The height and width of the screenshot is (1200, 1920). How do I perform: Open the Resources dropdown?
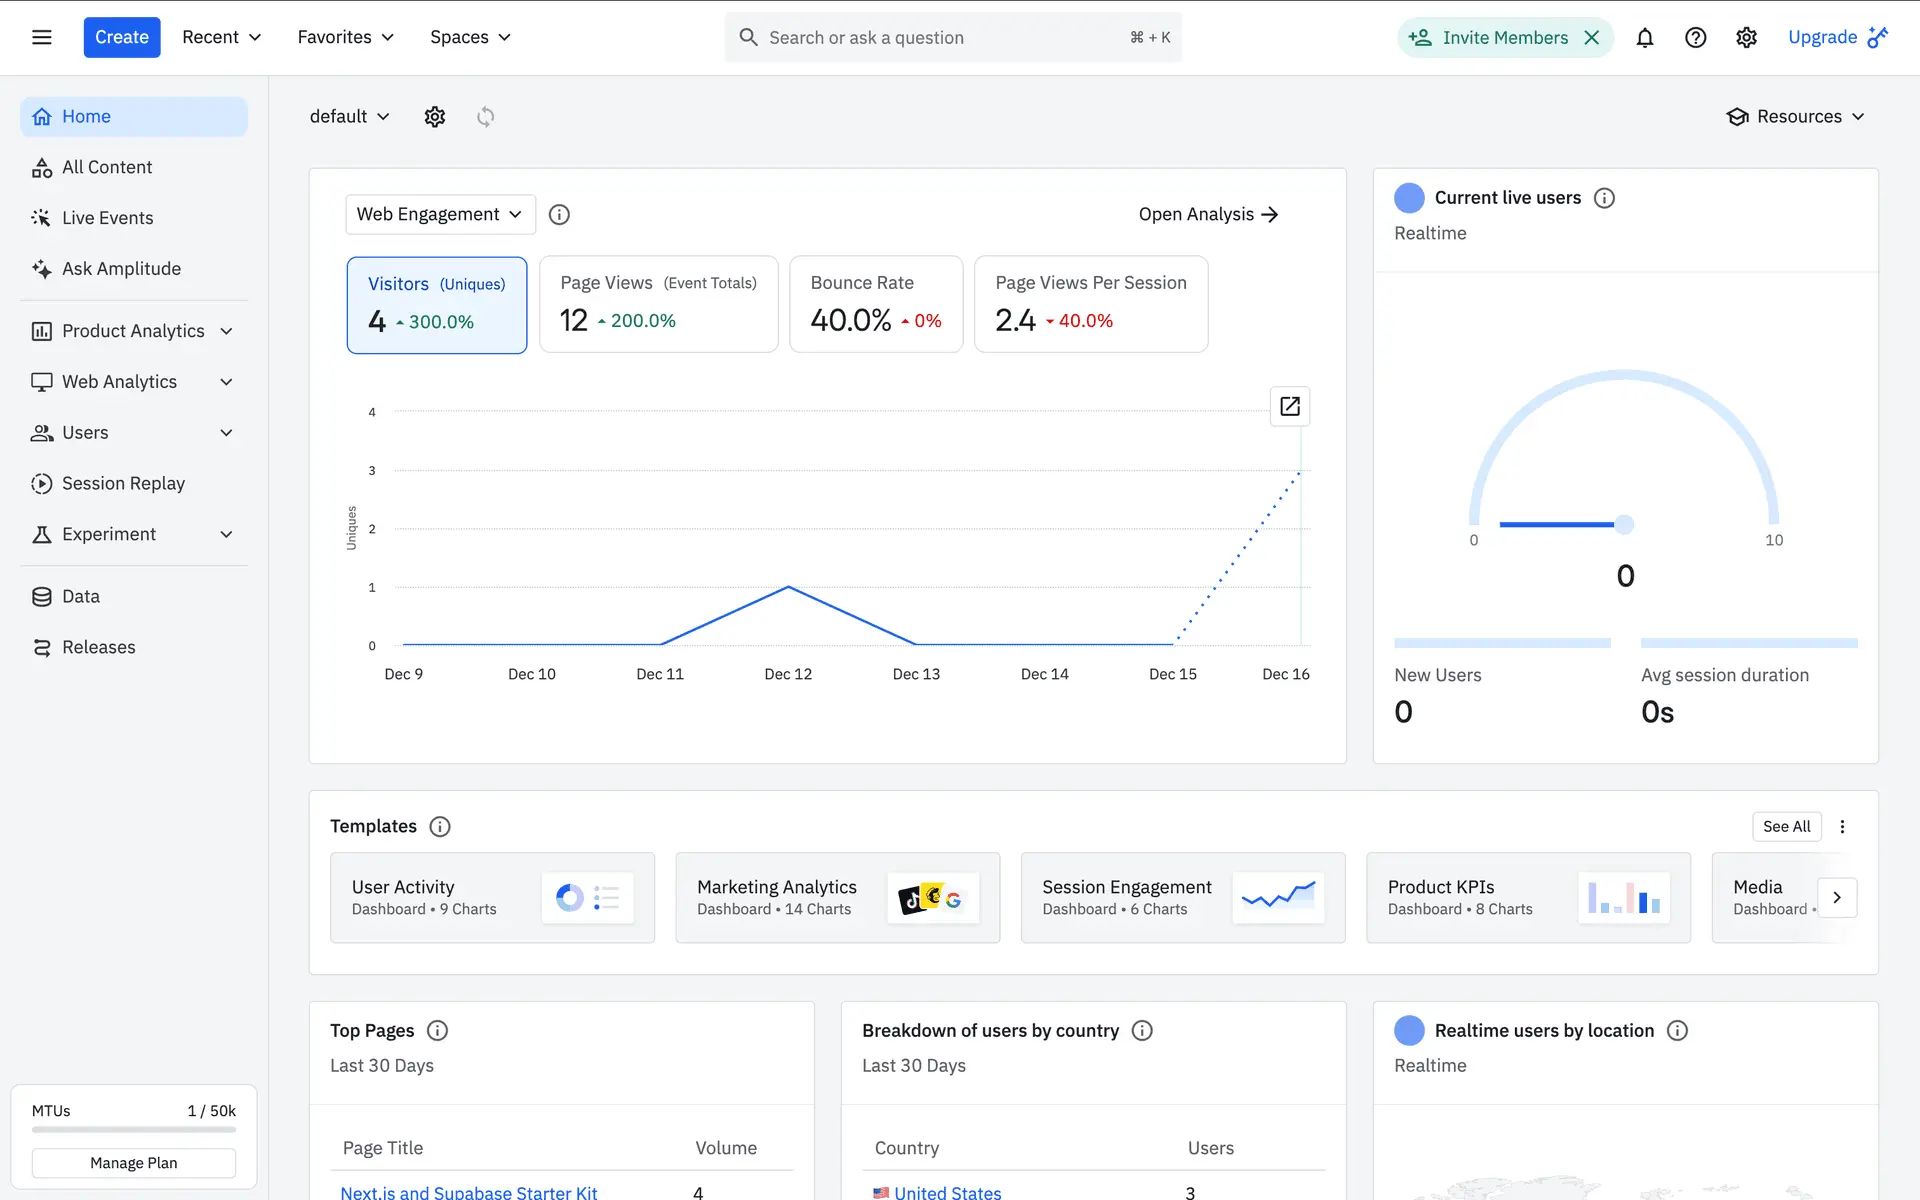click(1795, 117)
